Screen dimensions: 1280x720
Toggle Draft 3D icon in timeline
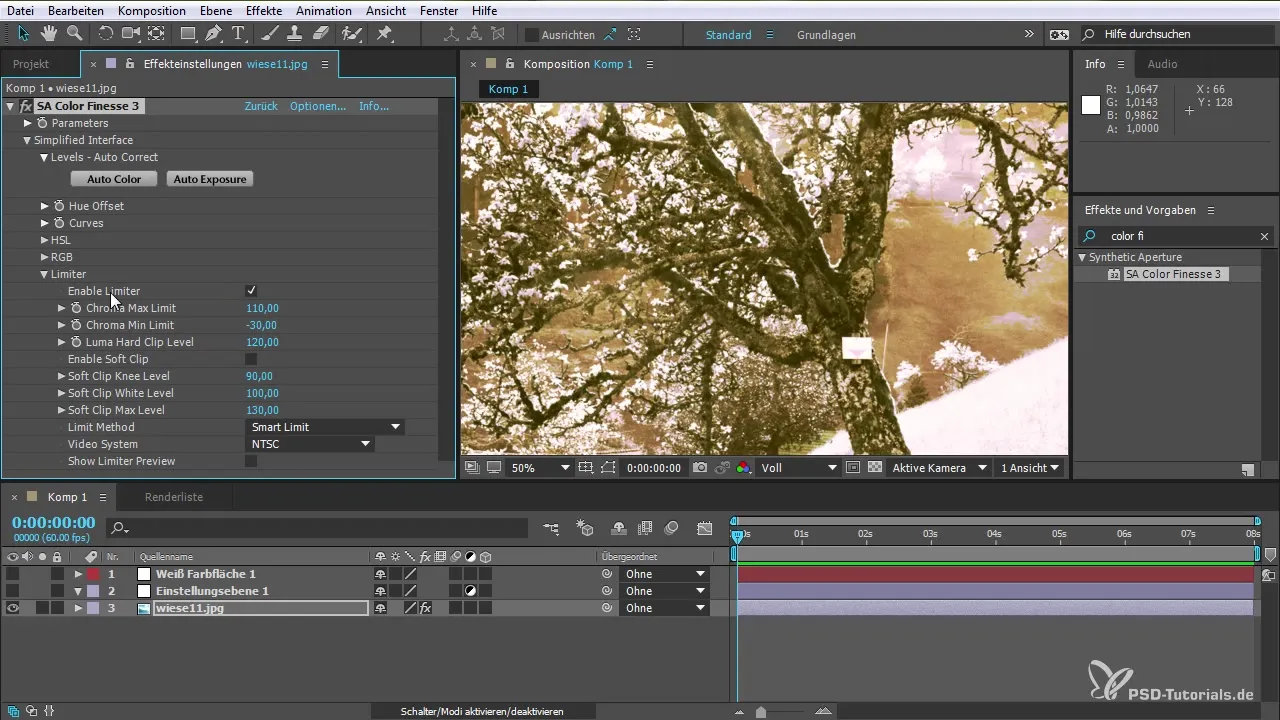click(586, 527)
